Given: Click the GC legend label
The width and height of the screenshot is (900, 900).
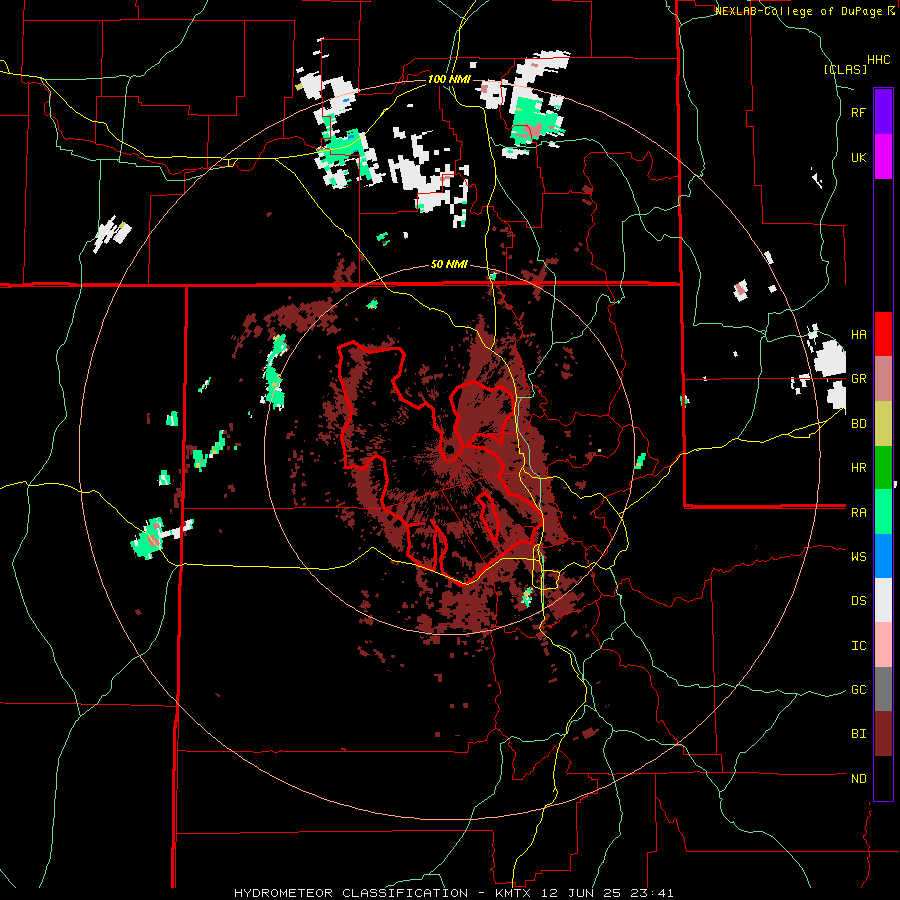Looking at the screenshot, I should click(858, 690).
